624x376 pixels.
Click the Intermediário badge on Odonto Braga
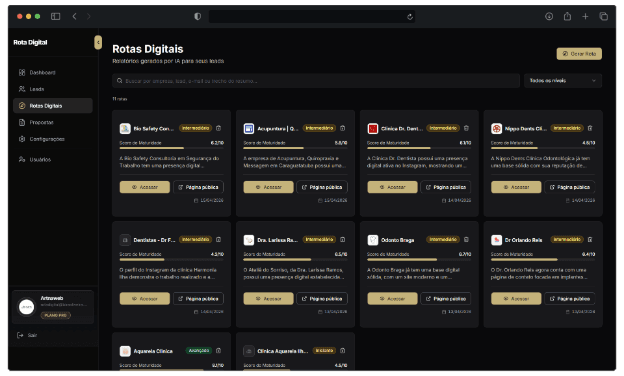[x=443, y=240]
